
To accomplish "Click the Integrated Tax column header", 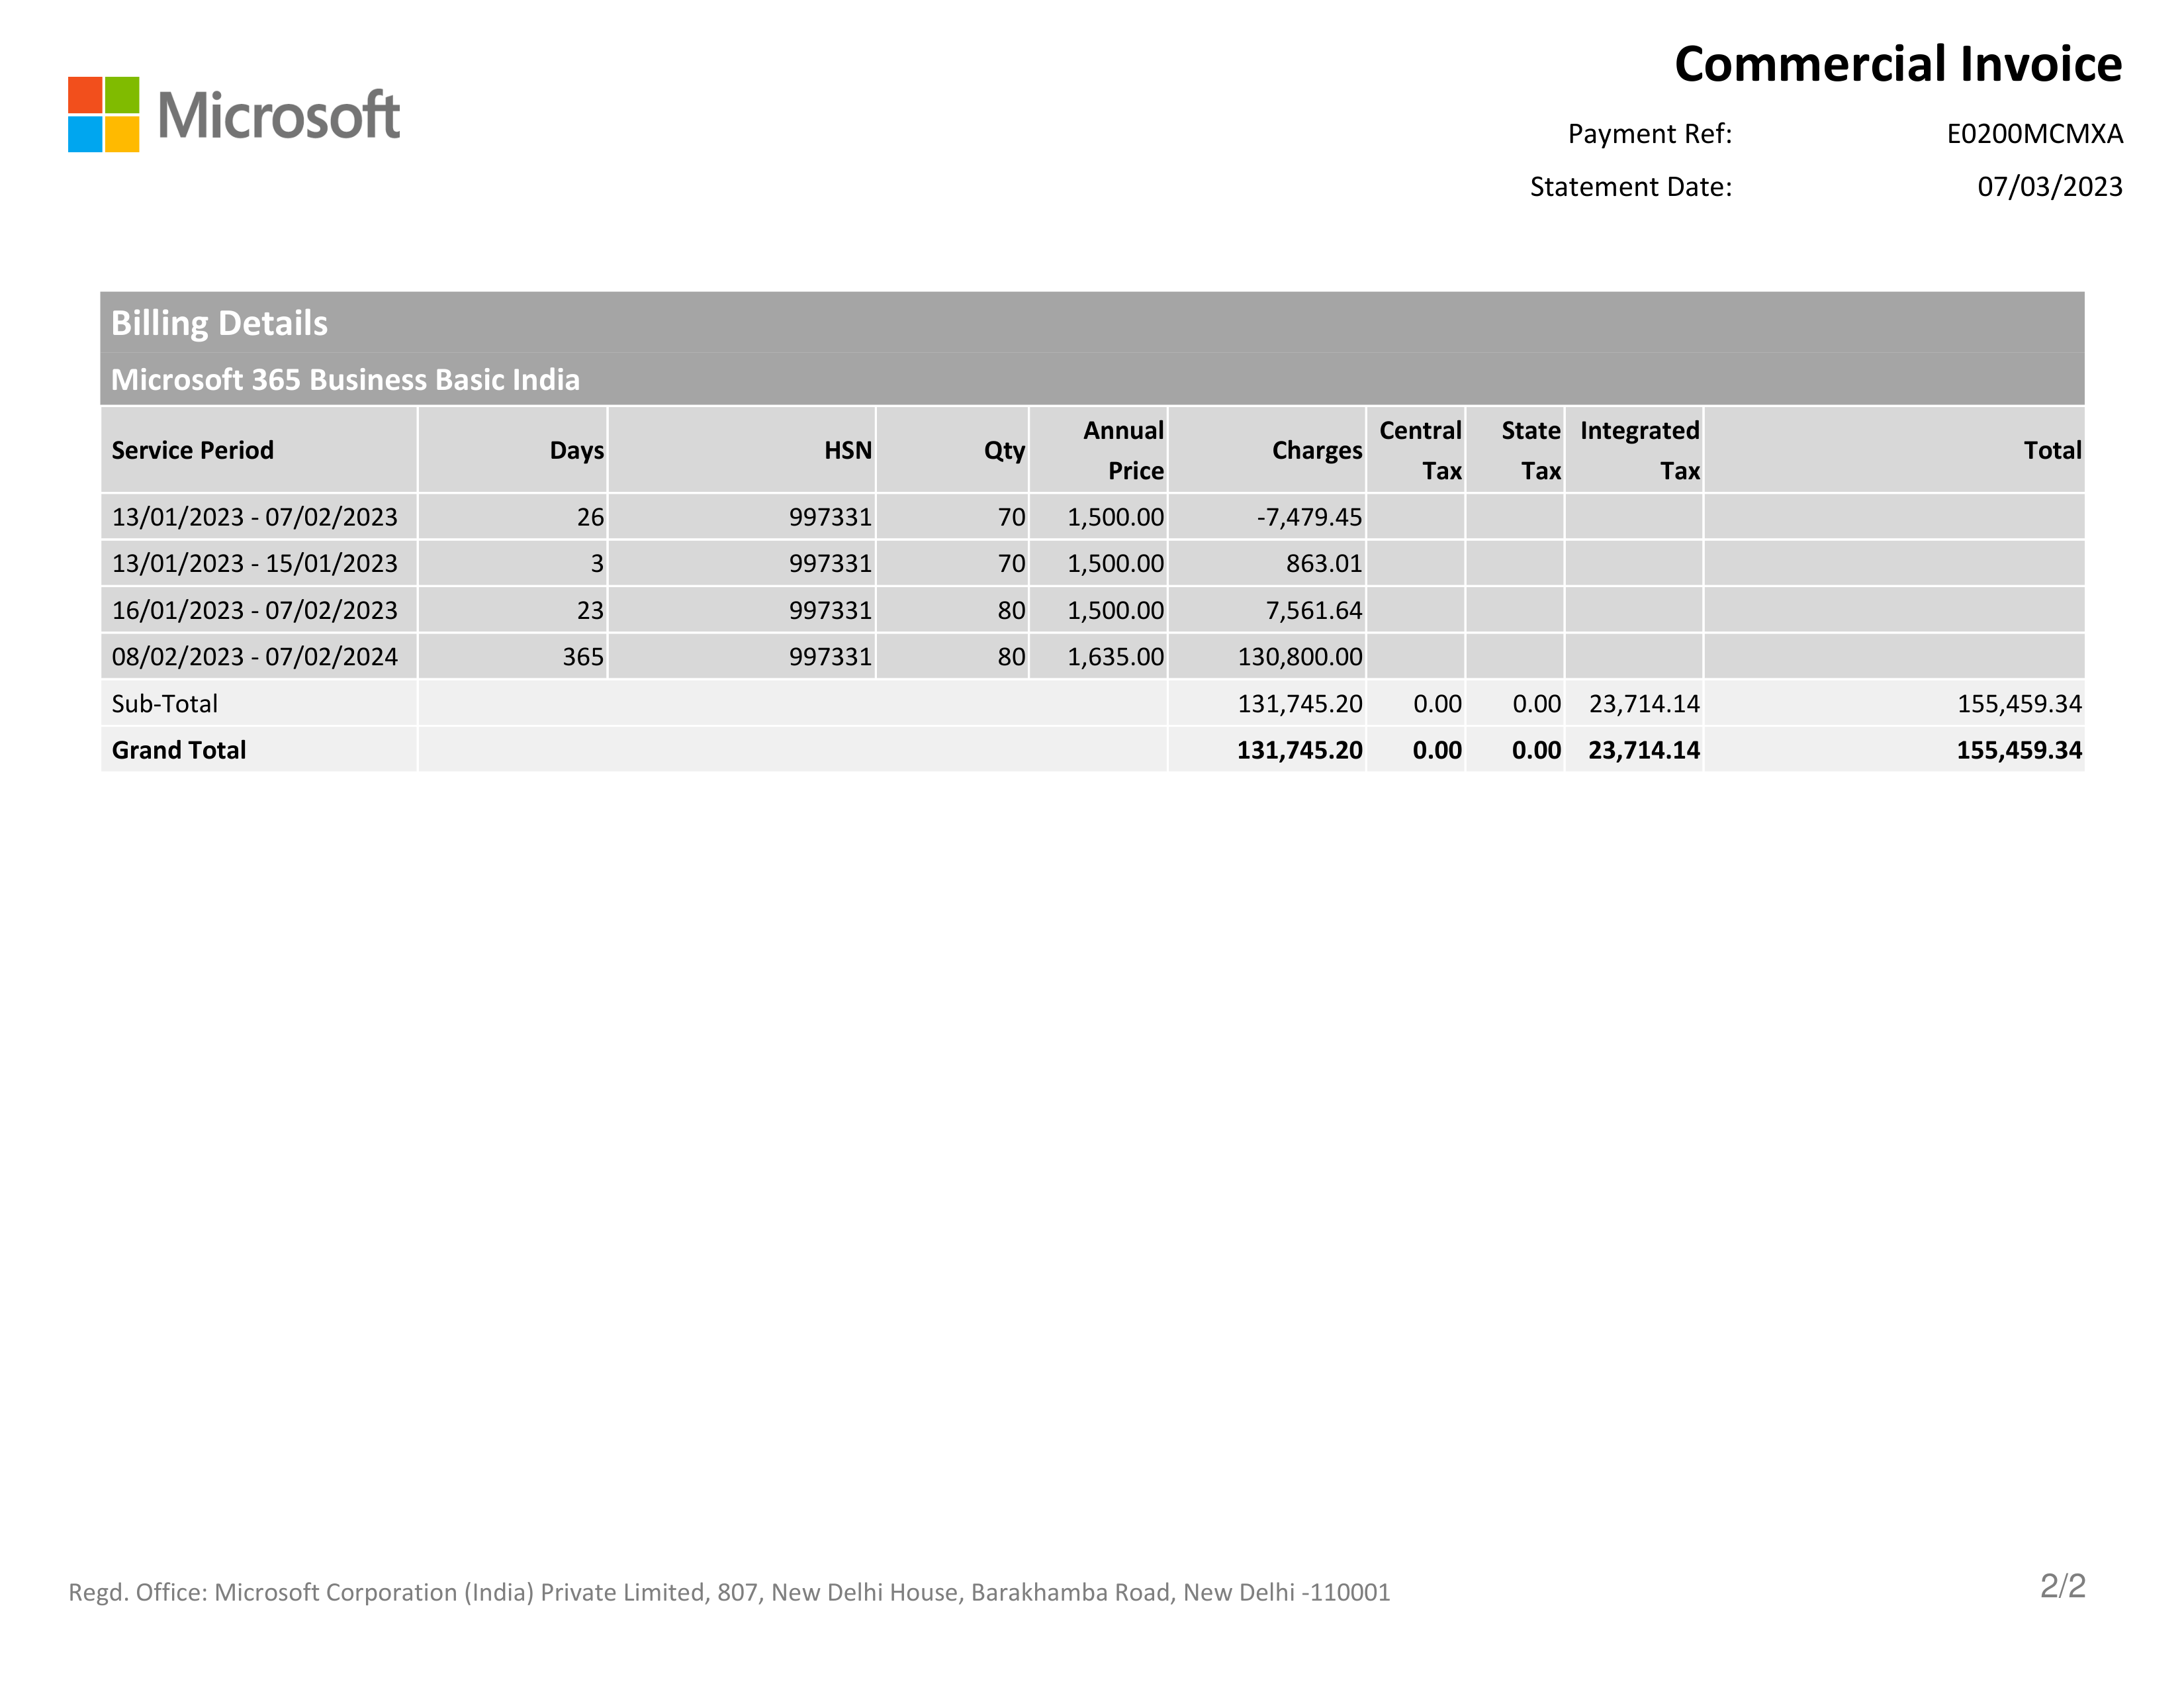I will coord(1639,450).
